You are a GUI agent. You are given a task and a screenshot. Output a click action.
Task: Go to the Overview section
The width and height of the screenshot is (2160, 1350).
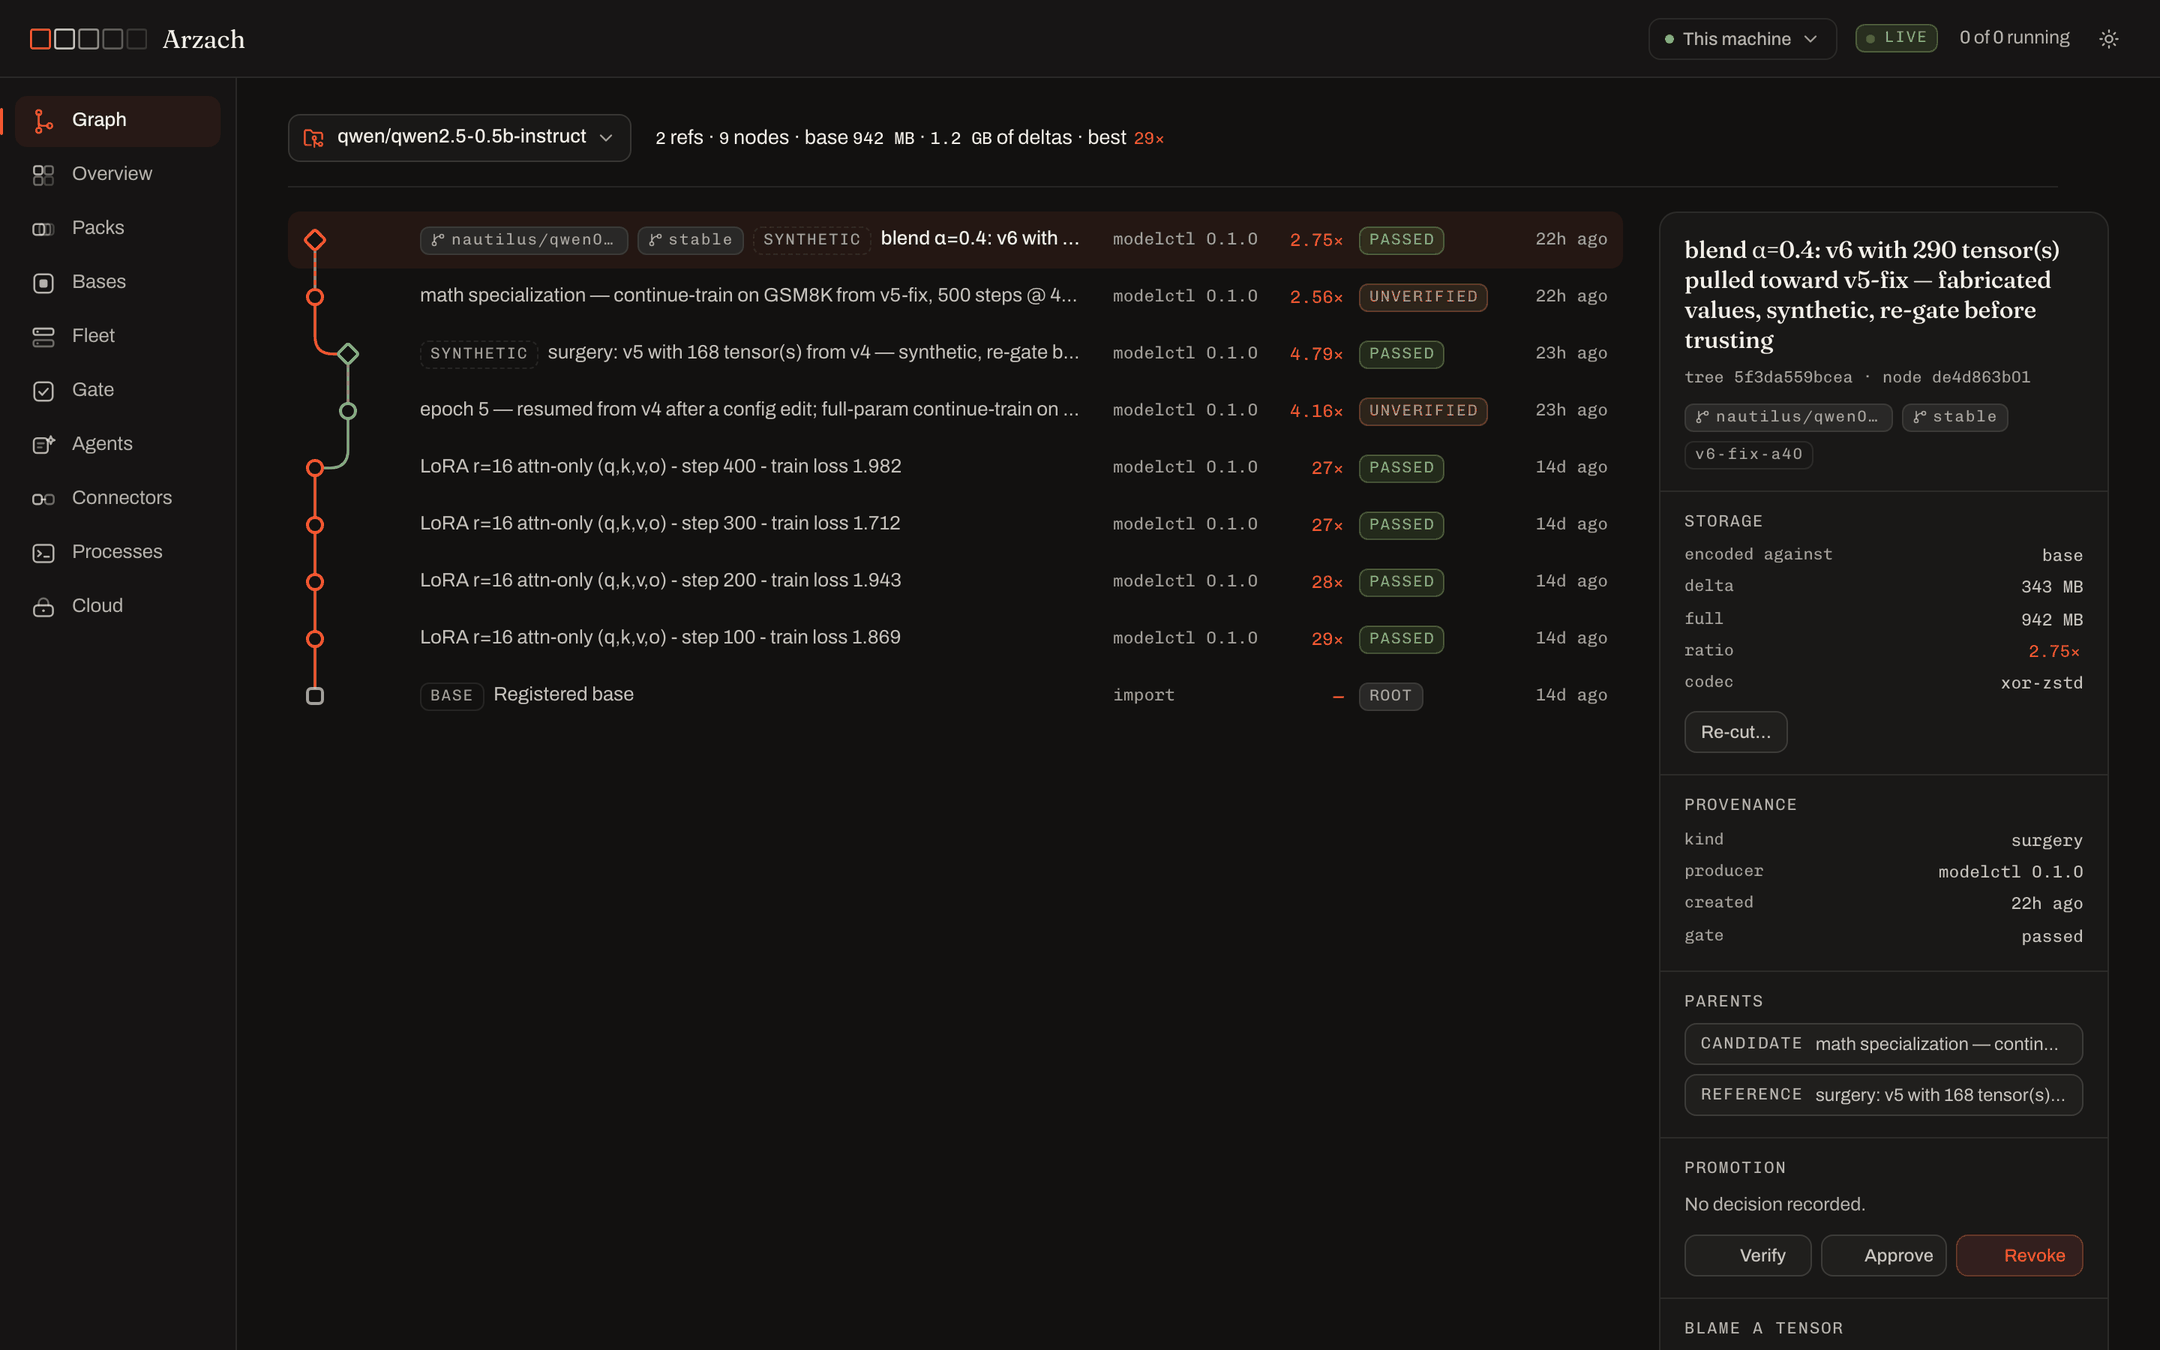(118, 174)
